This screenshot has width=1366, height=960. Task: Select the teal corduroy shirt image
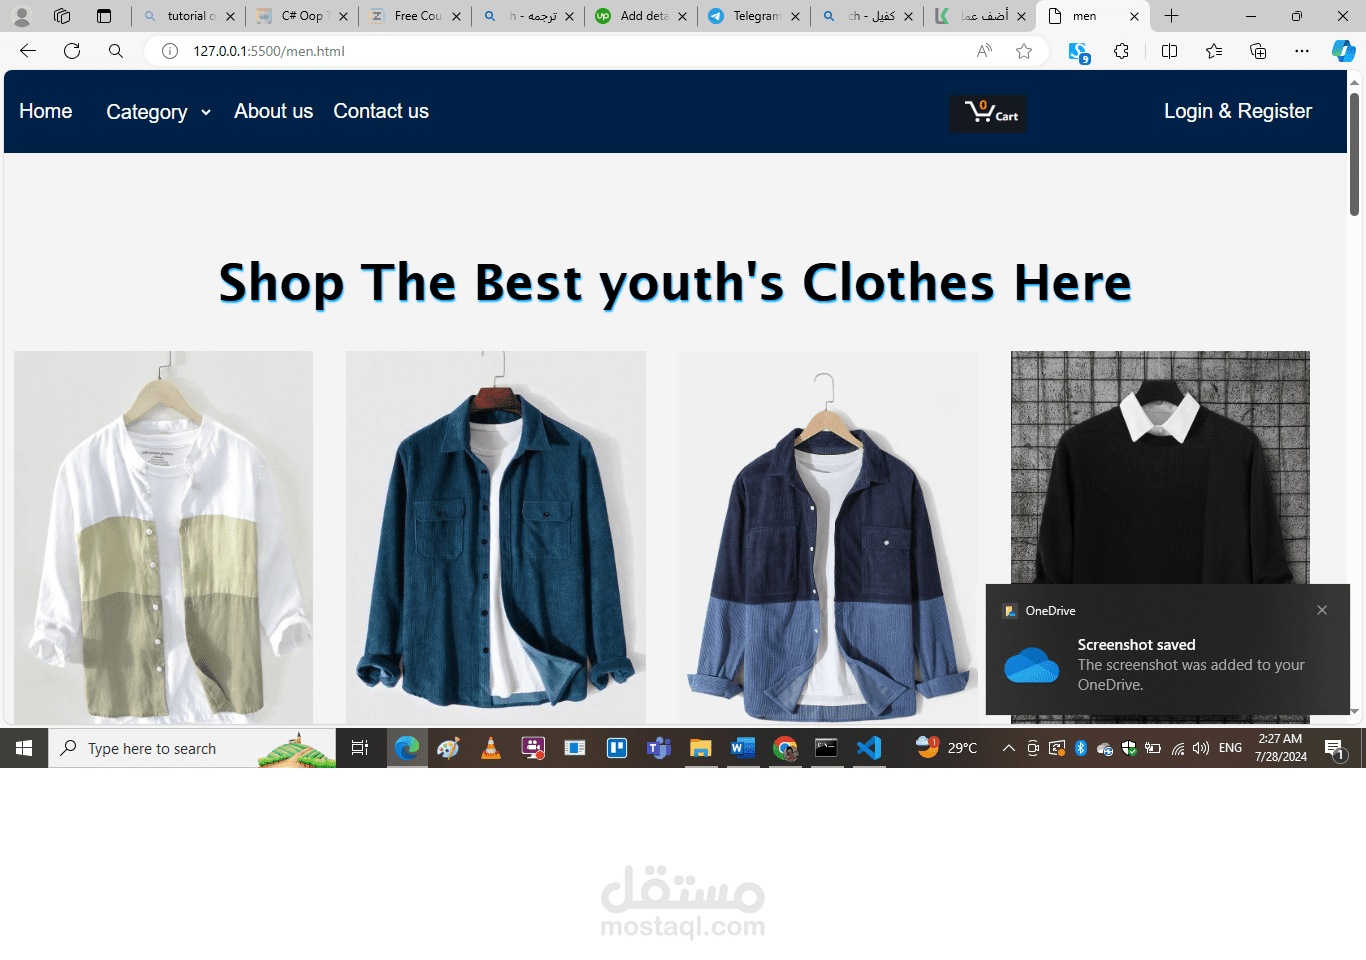[496, 537]
